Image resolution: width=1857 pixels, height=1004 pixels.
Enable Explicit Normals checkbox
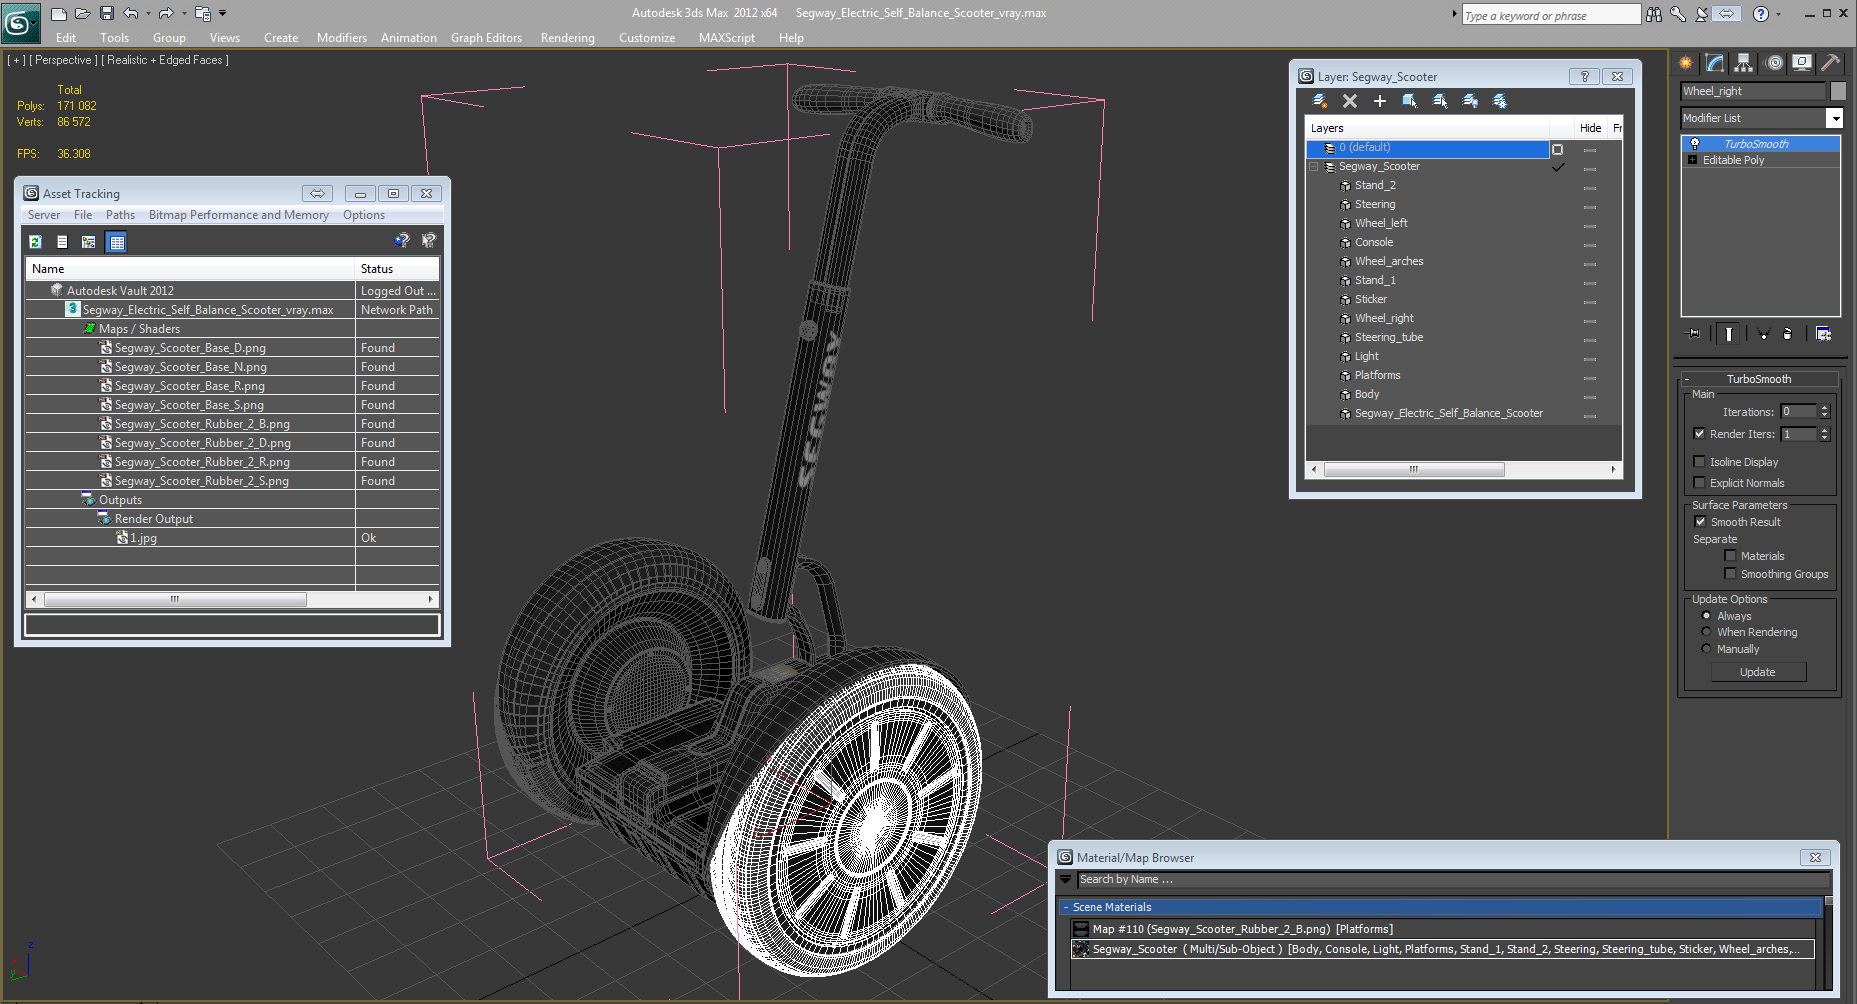[1699, 483]
